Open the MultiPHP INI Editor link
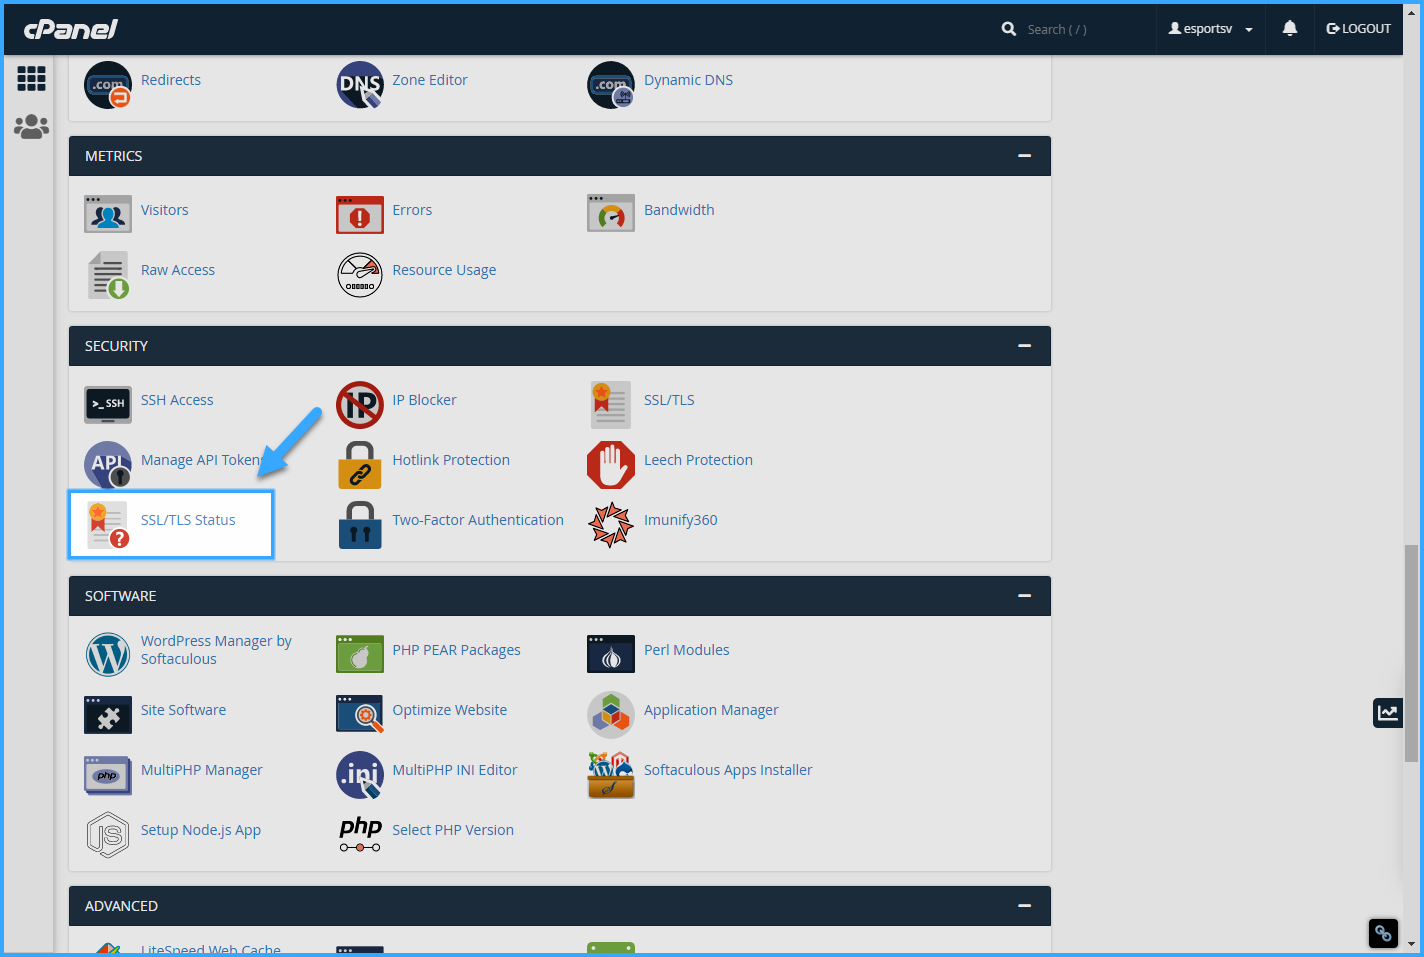This screenshot has width=1424, height=957. click(x=455, y=770)
